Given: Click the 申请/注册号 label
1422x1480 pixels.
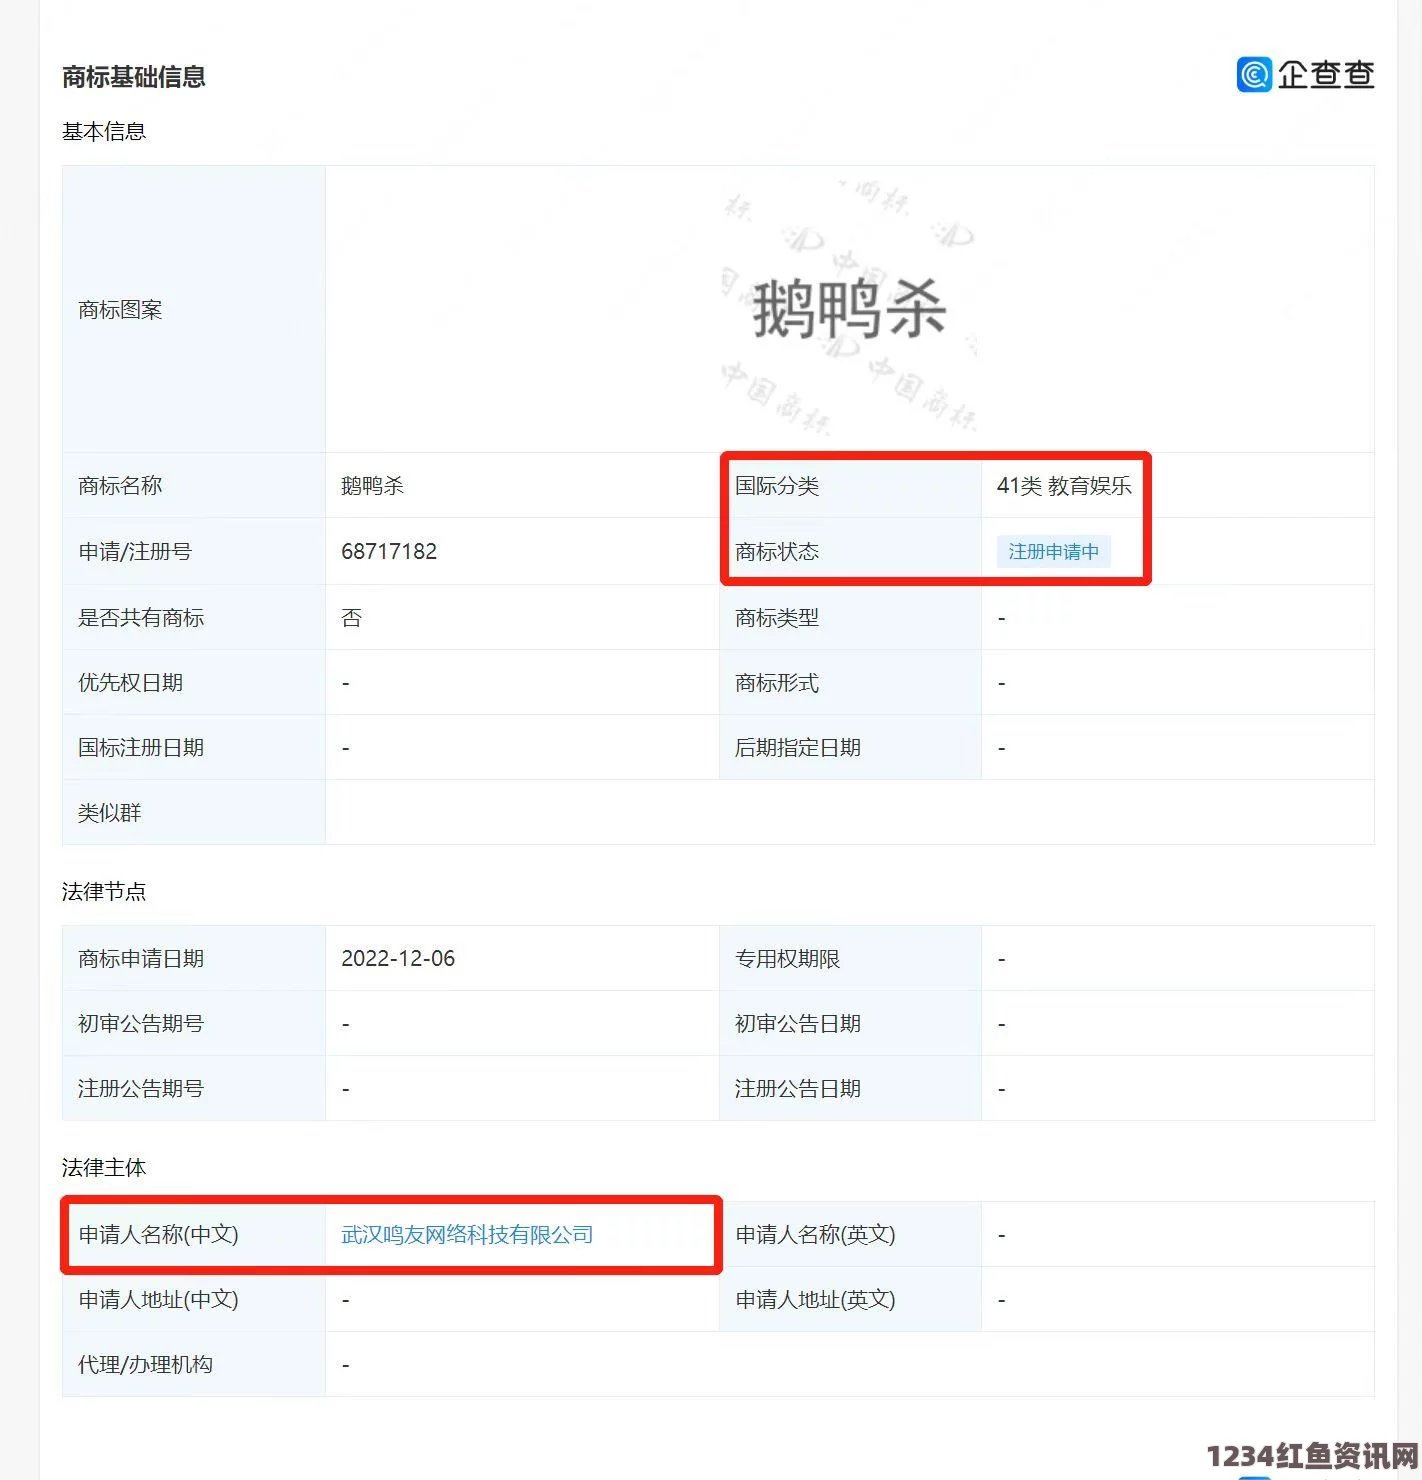Looking at the screenshot, I should coord(135,552).
